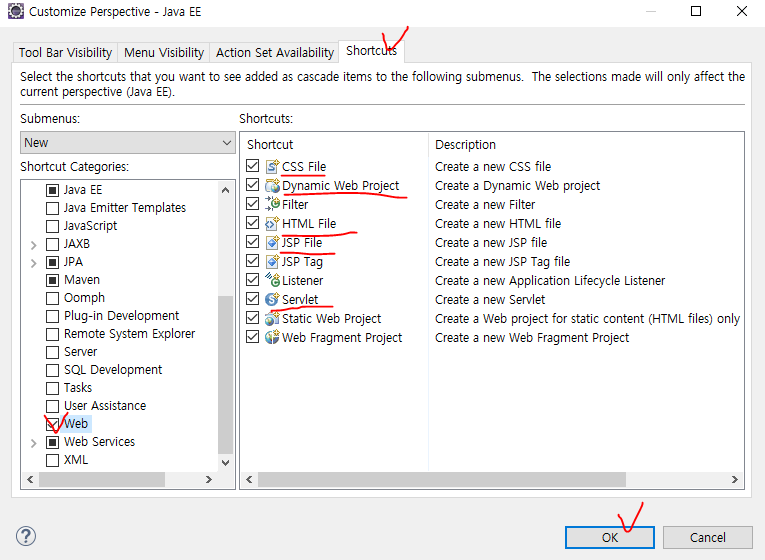Viewport: 765px width, 560px height.
Task: Toggle the JPA category checkbox
Action: pos(52,262)
